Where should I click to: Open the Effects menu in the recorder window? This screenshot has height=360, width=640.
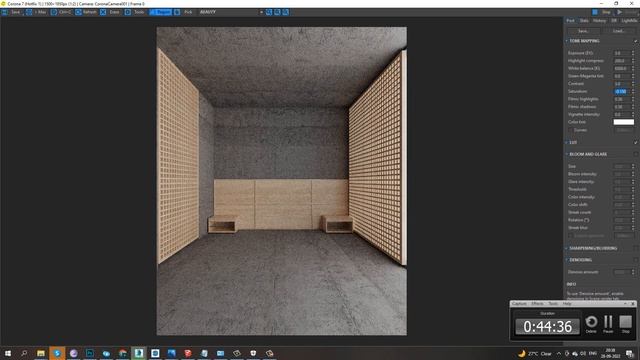point(537,304)
